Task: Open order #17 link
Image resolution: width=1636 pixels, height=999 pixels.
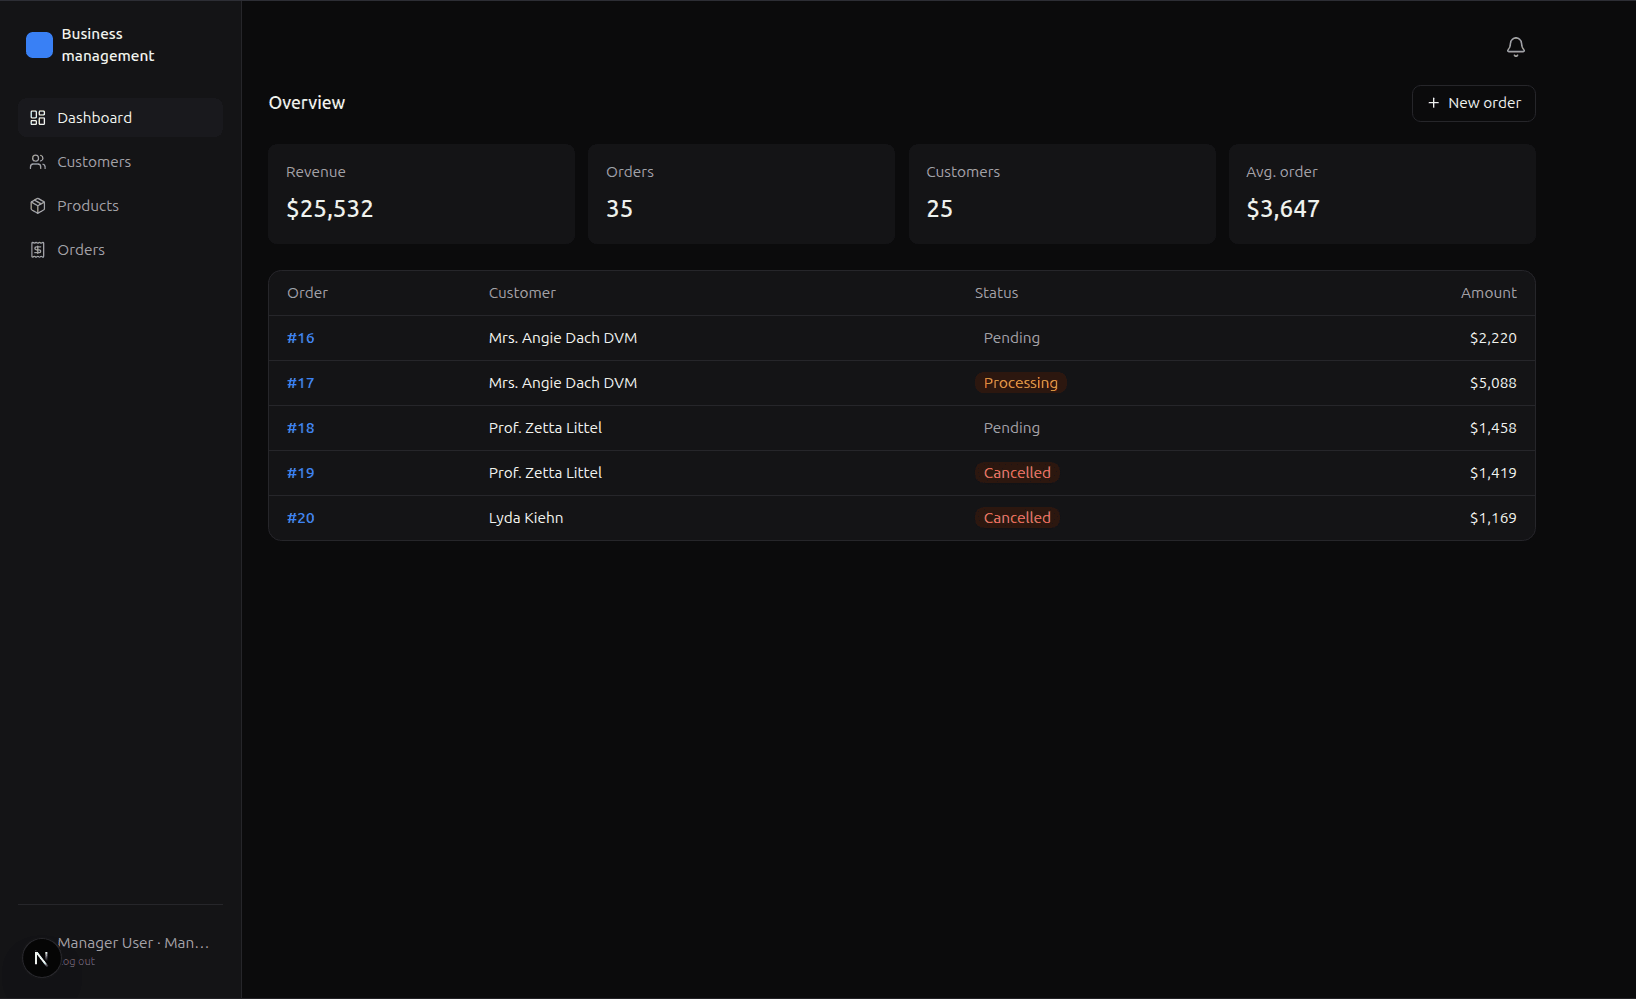Action: pos(301,383)
